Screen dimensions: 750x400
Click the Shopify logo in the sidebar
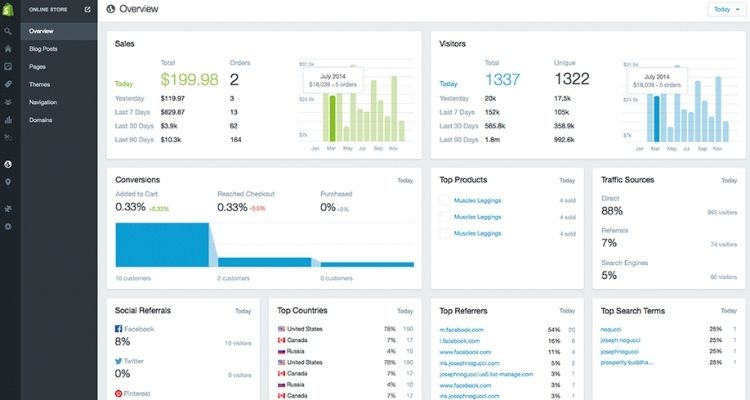tap(9, 10)
